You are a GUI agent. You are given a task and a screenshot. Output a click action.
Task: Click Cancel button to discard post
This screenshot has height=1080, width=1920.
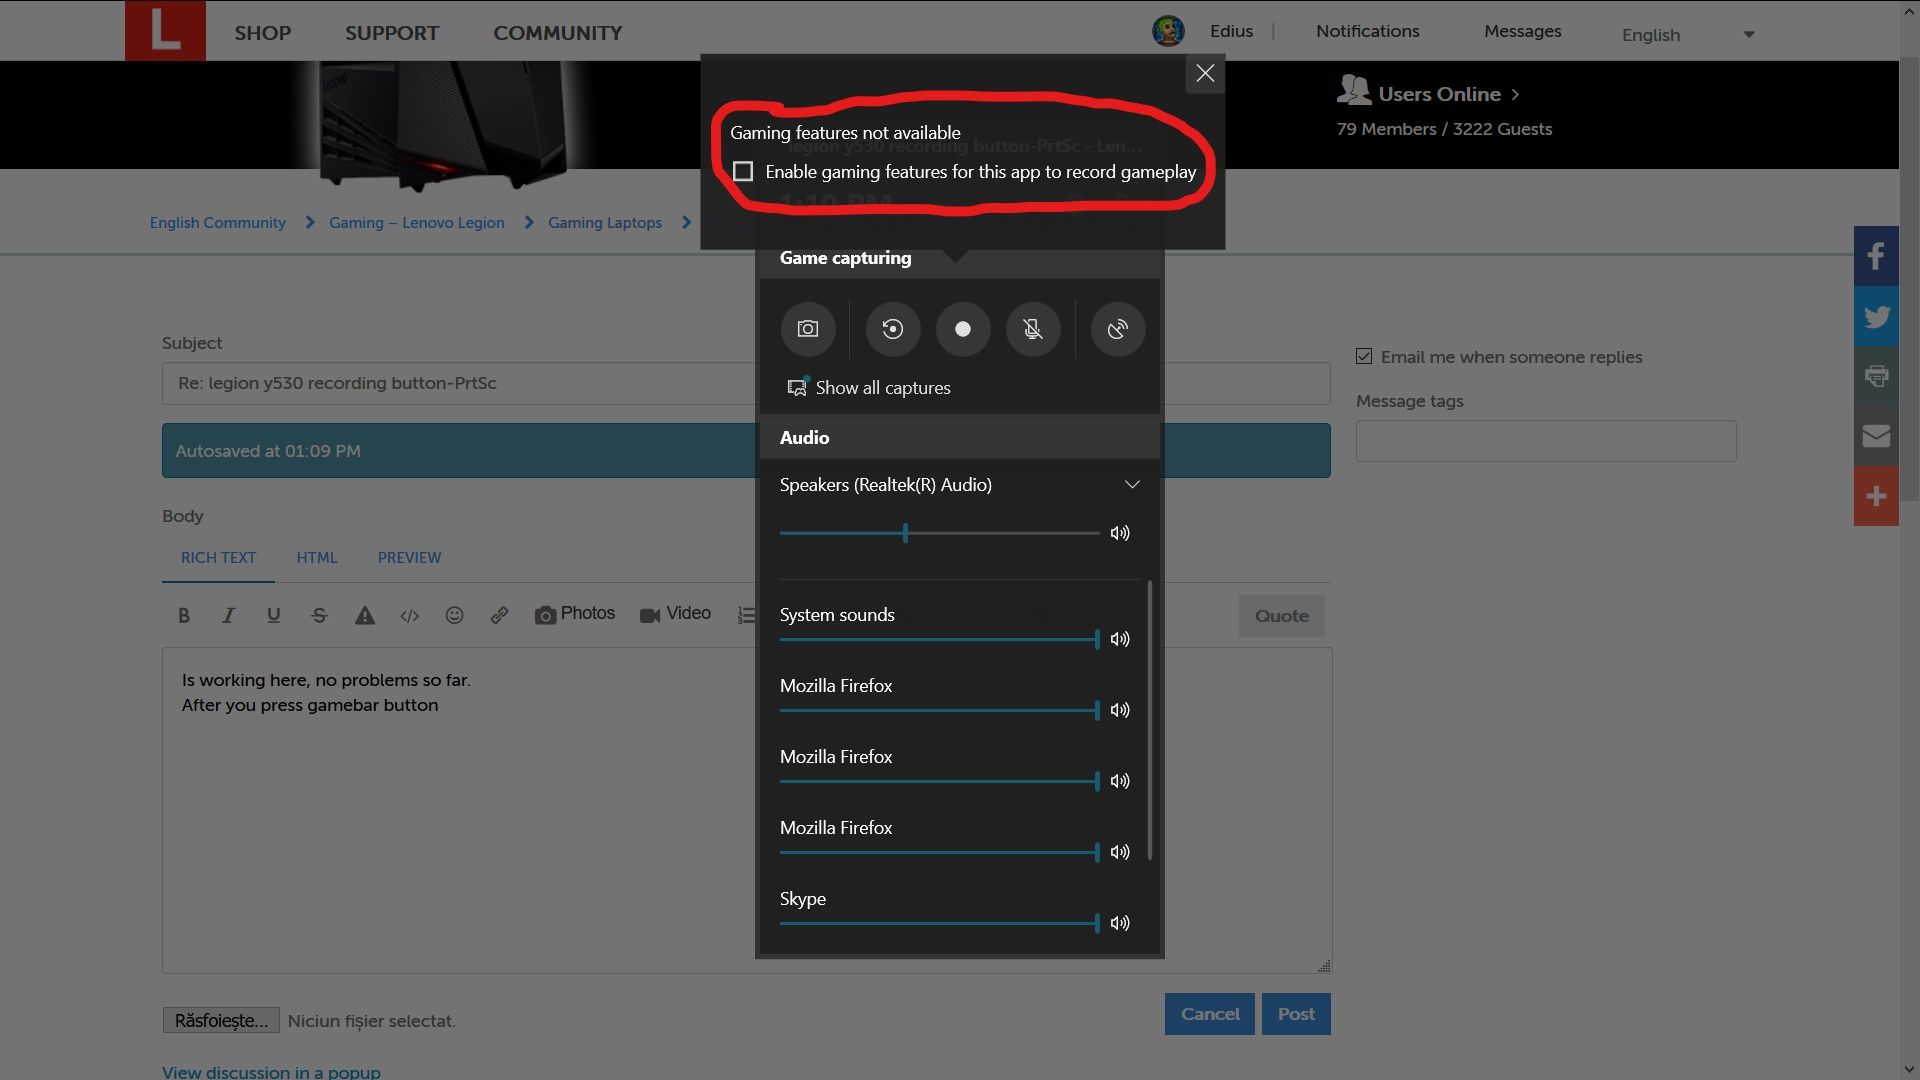pyautogui.click(x=1209, y=1013)
